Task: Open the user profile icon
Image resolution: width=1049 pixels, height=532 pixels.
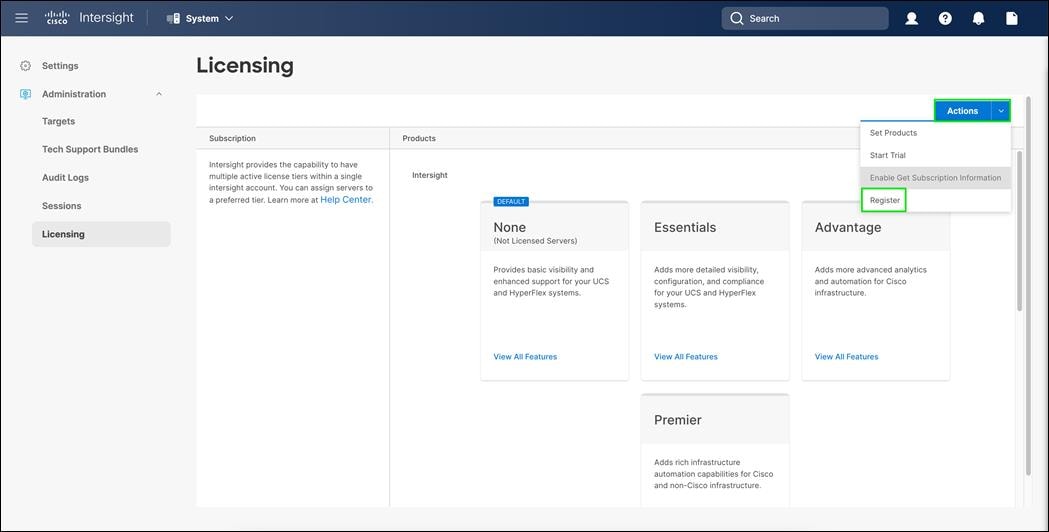Action: pyautogui.click(x=911, y=19)
